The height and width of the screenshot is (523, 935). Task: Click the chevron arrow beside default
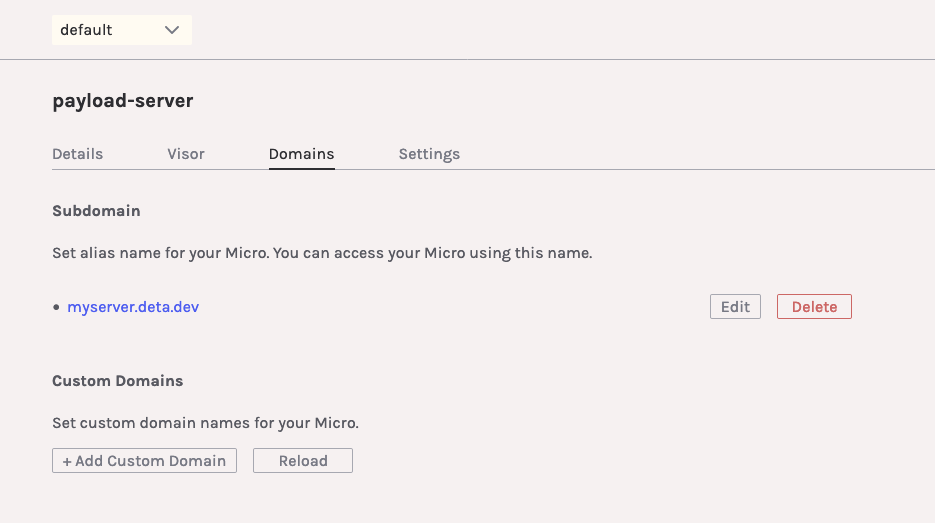172,30
